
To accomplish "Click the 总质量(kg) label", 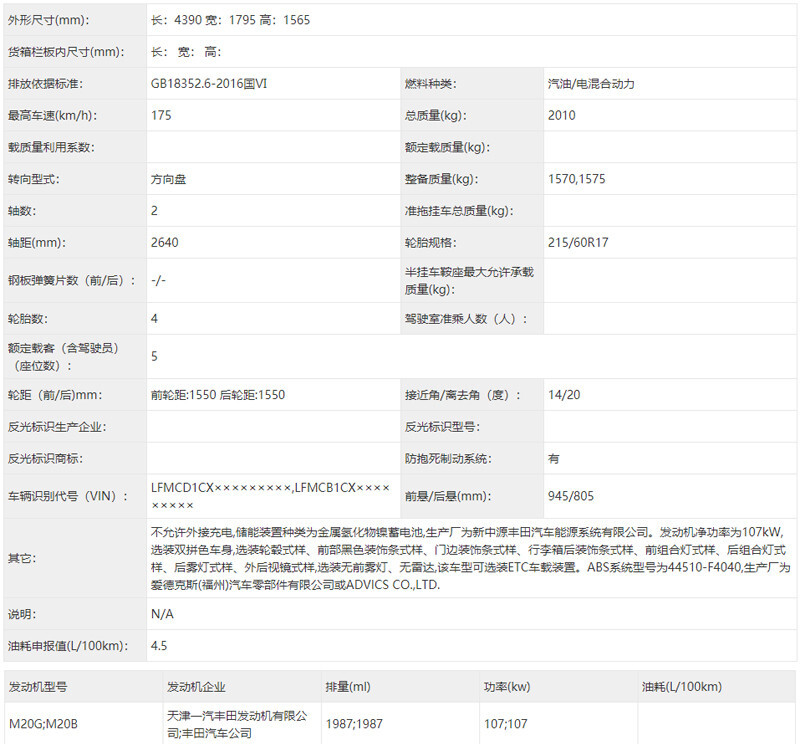I will click(x=435, y=115).
